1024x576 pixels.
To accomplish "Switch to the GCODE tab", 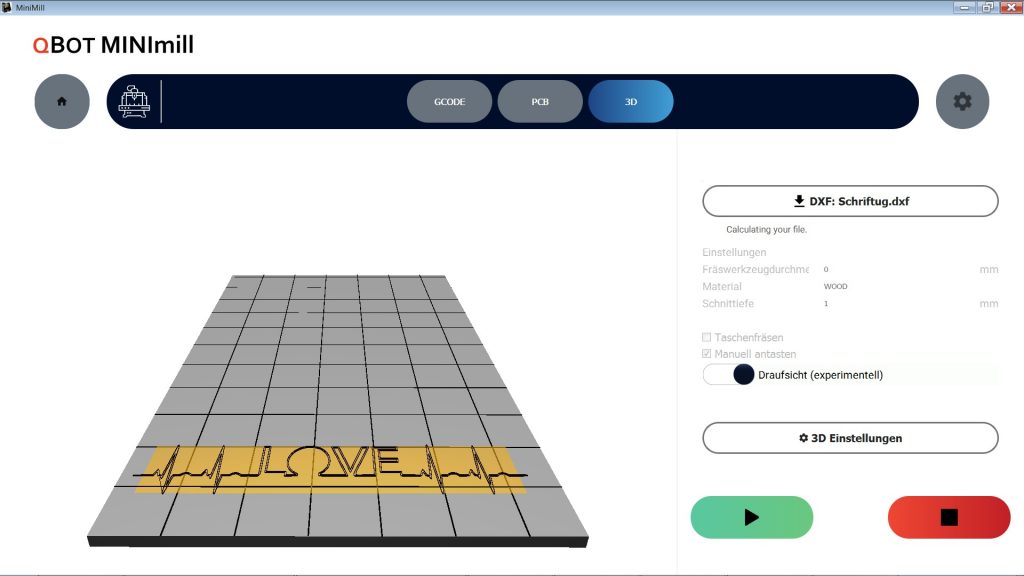I will click(x=449, y=102).
